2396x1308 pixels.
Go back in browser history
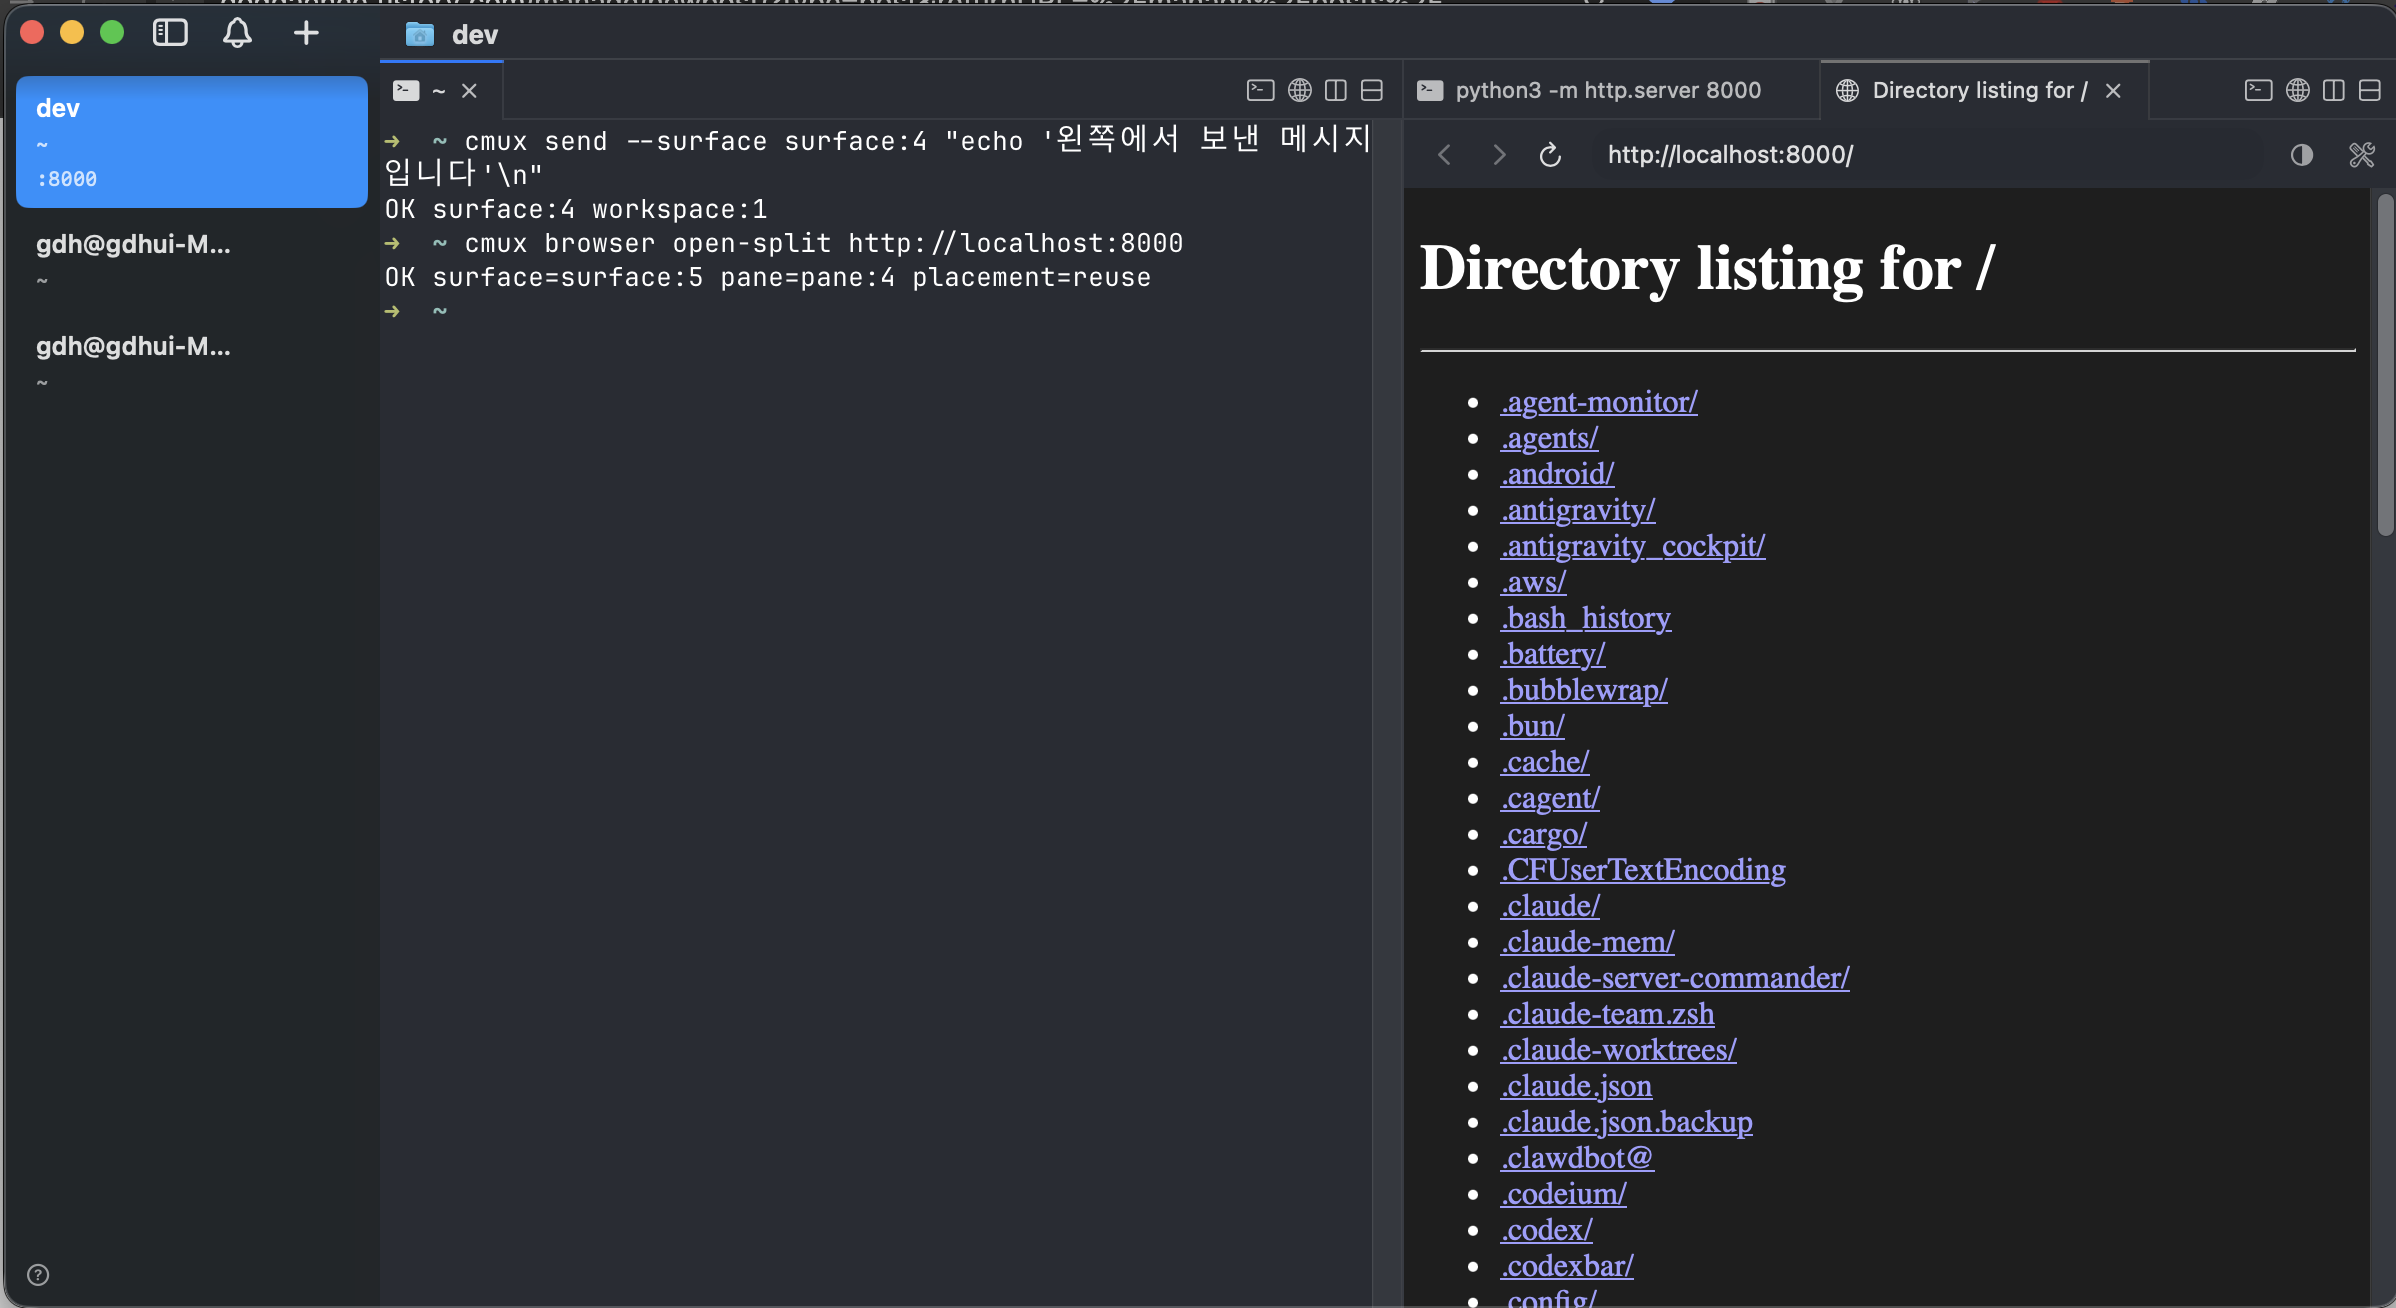1444,155
